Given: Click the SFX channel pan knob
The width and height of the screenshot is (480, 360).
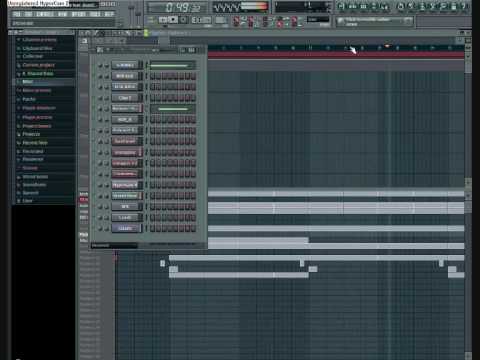Looking at the screenshot, I should pos(100,207).
